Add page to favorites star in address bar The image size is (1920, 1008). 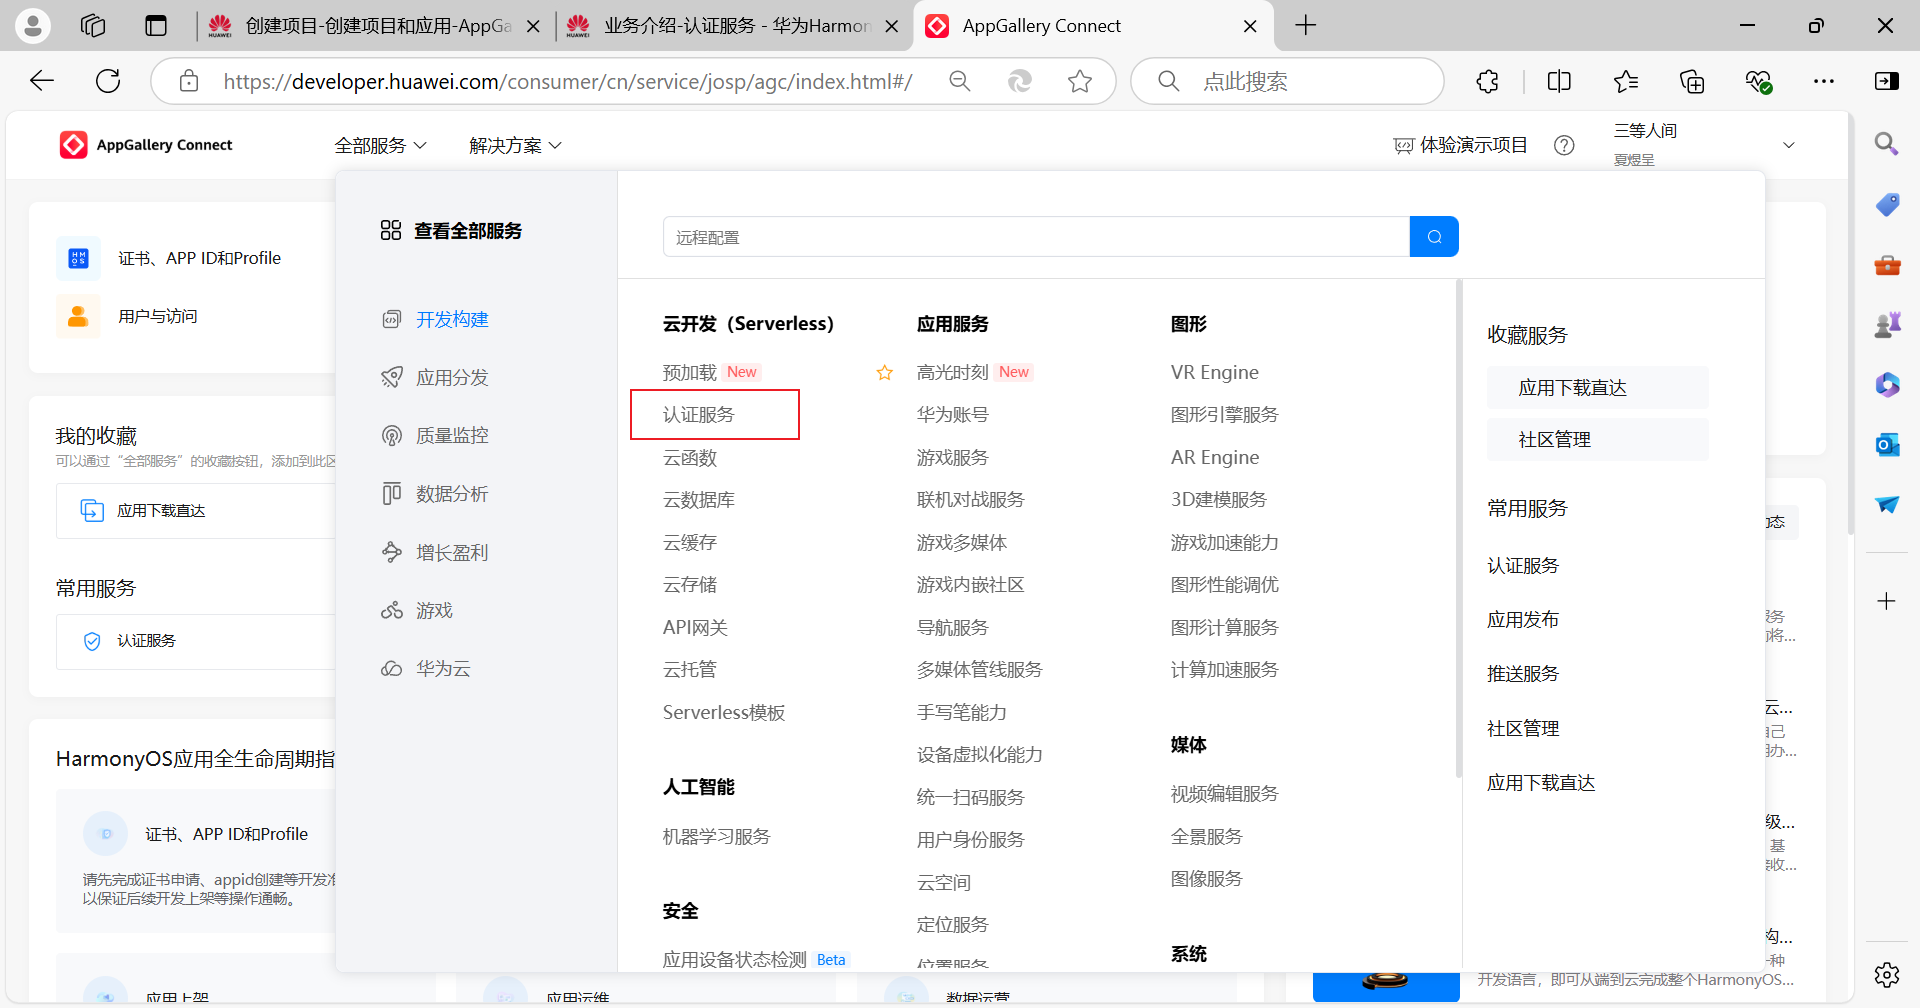[x=1080, y=81]
